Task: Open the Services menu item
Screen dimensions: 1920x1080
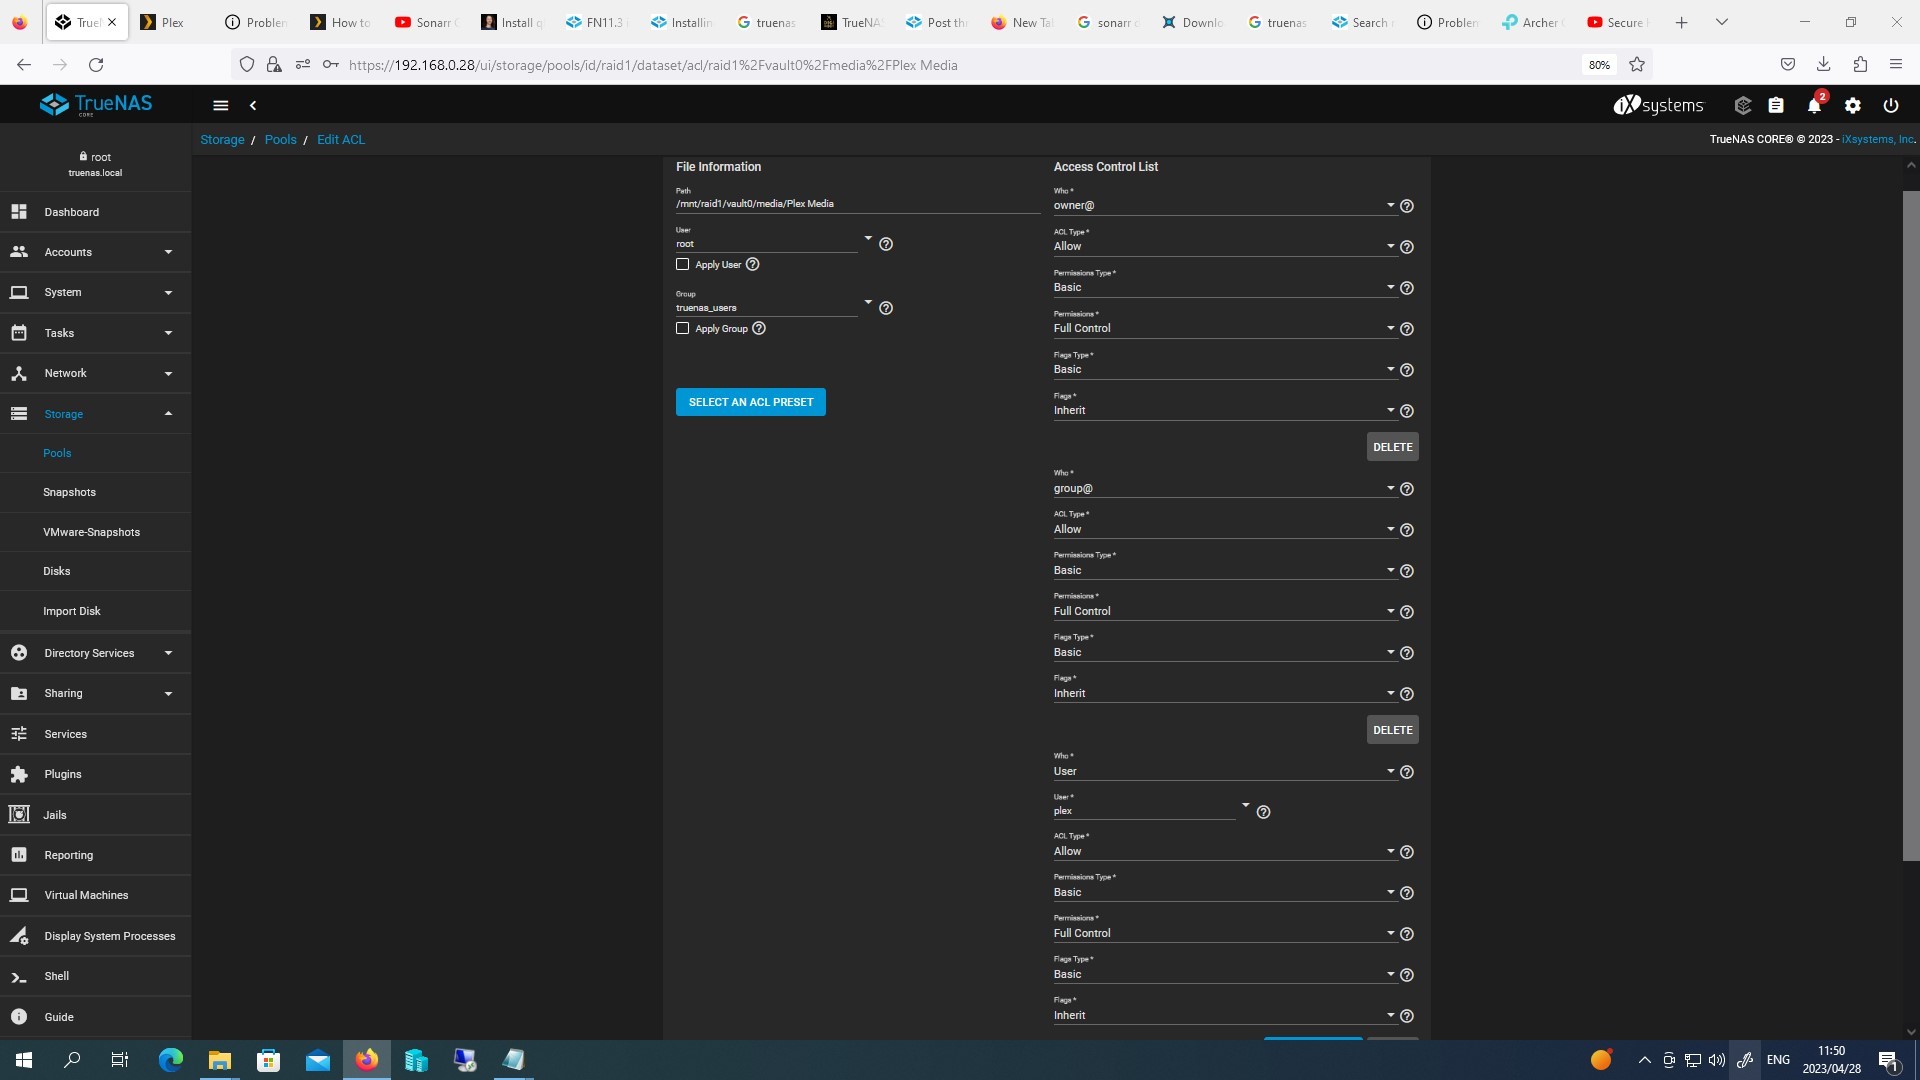Action: (96, 734)
